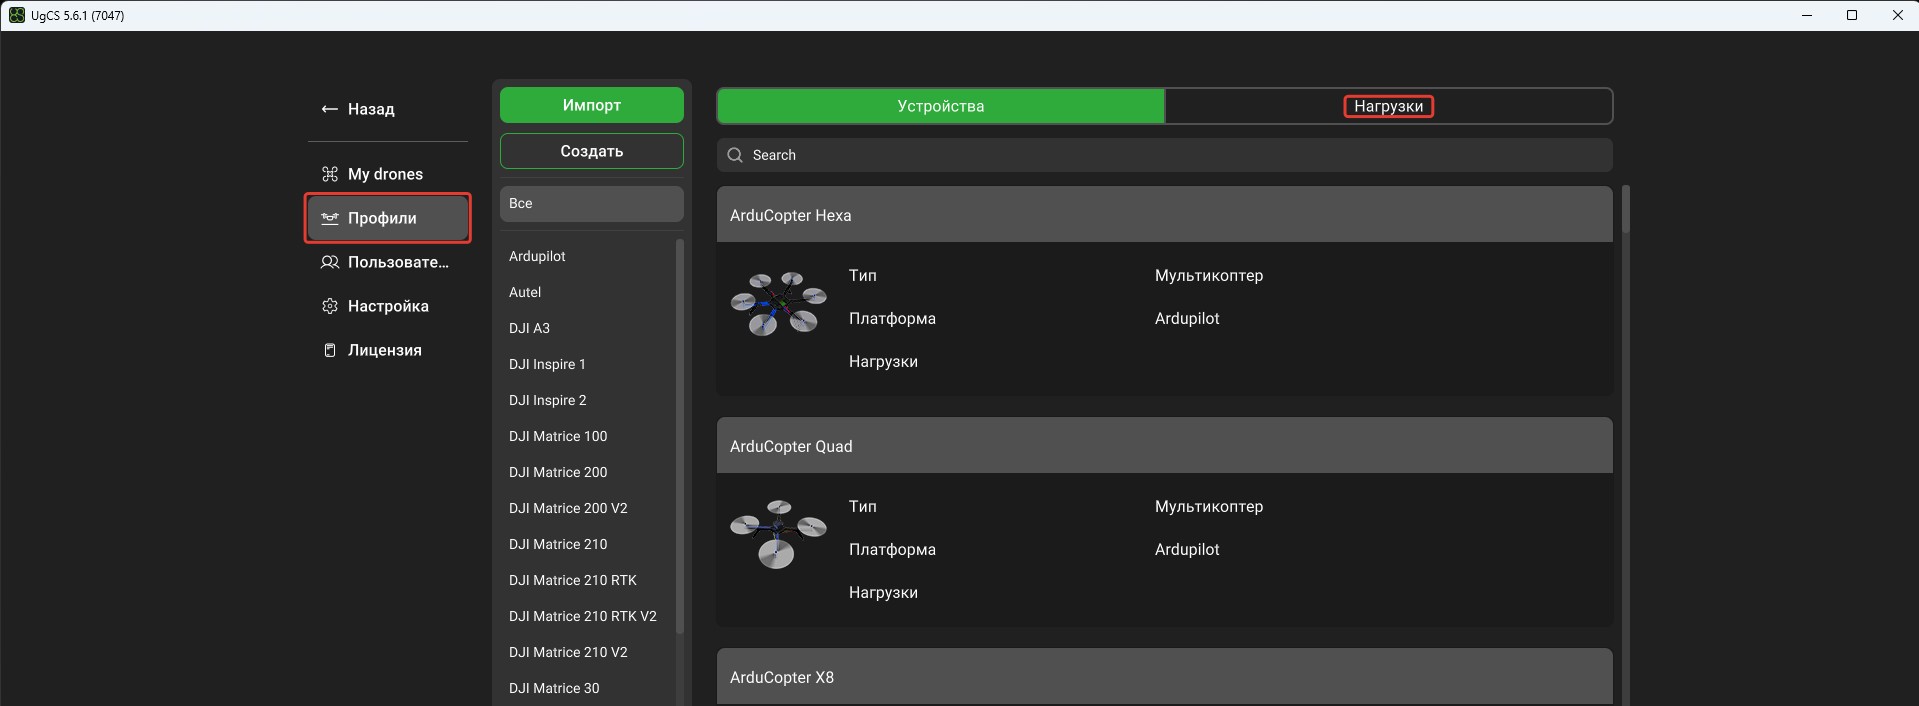Click the My drones quadcopter icon

tap(330, 174)
